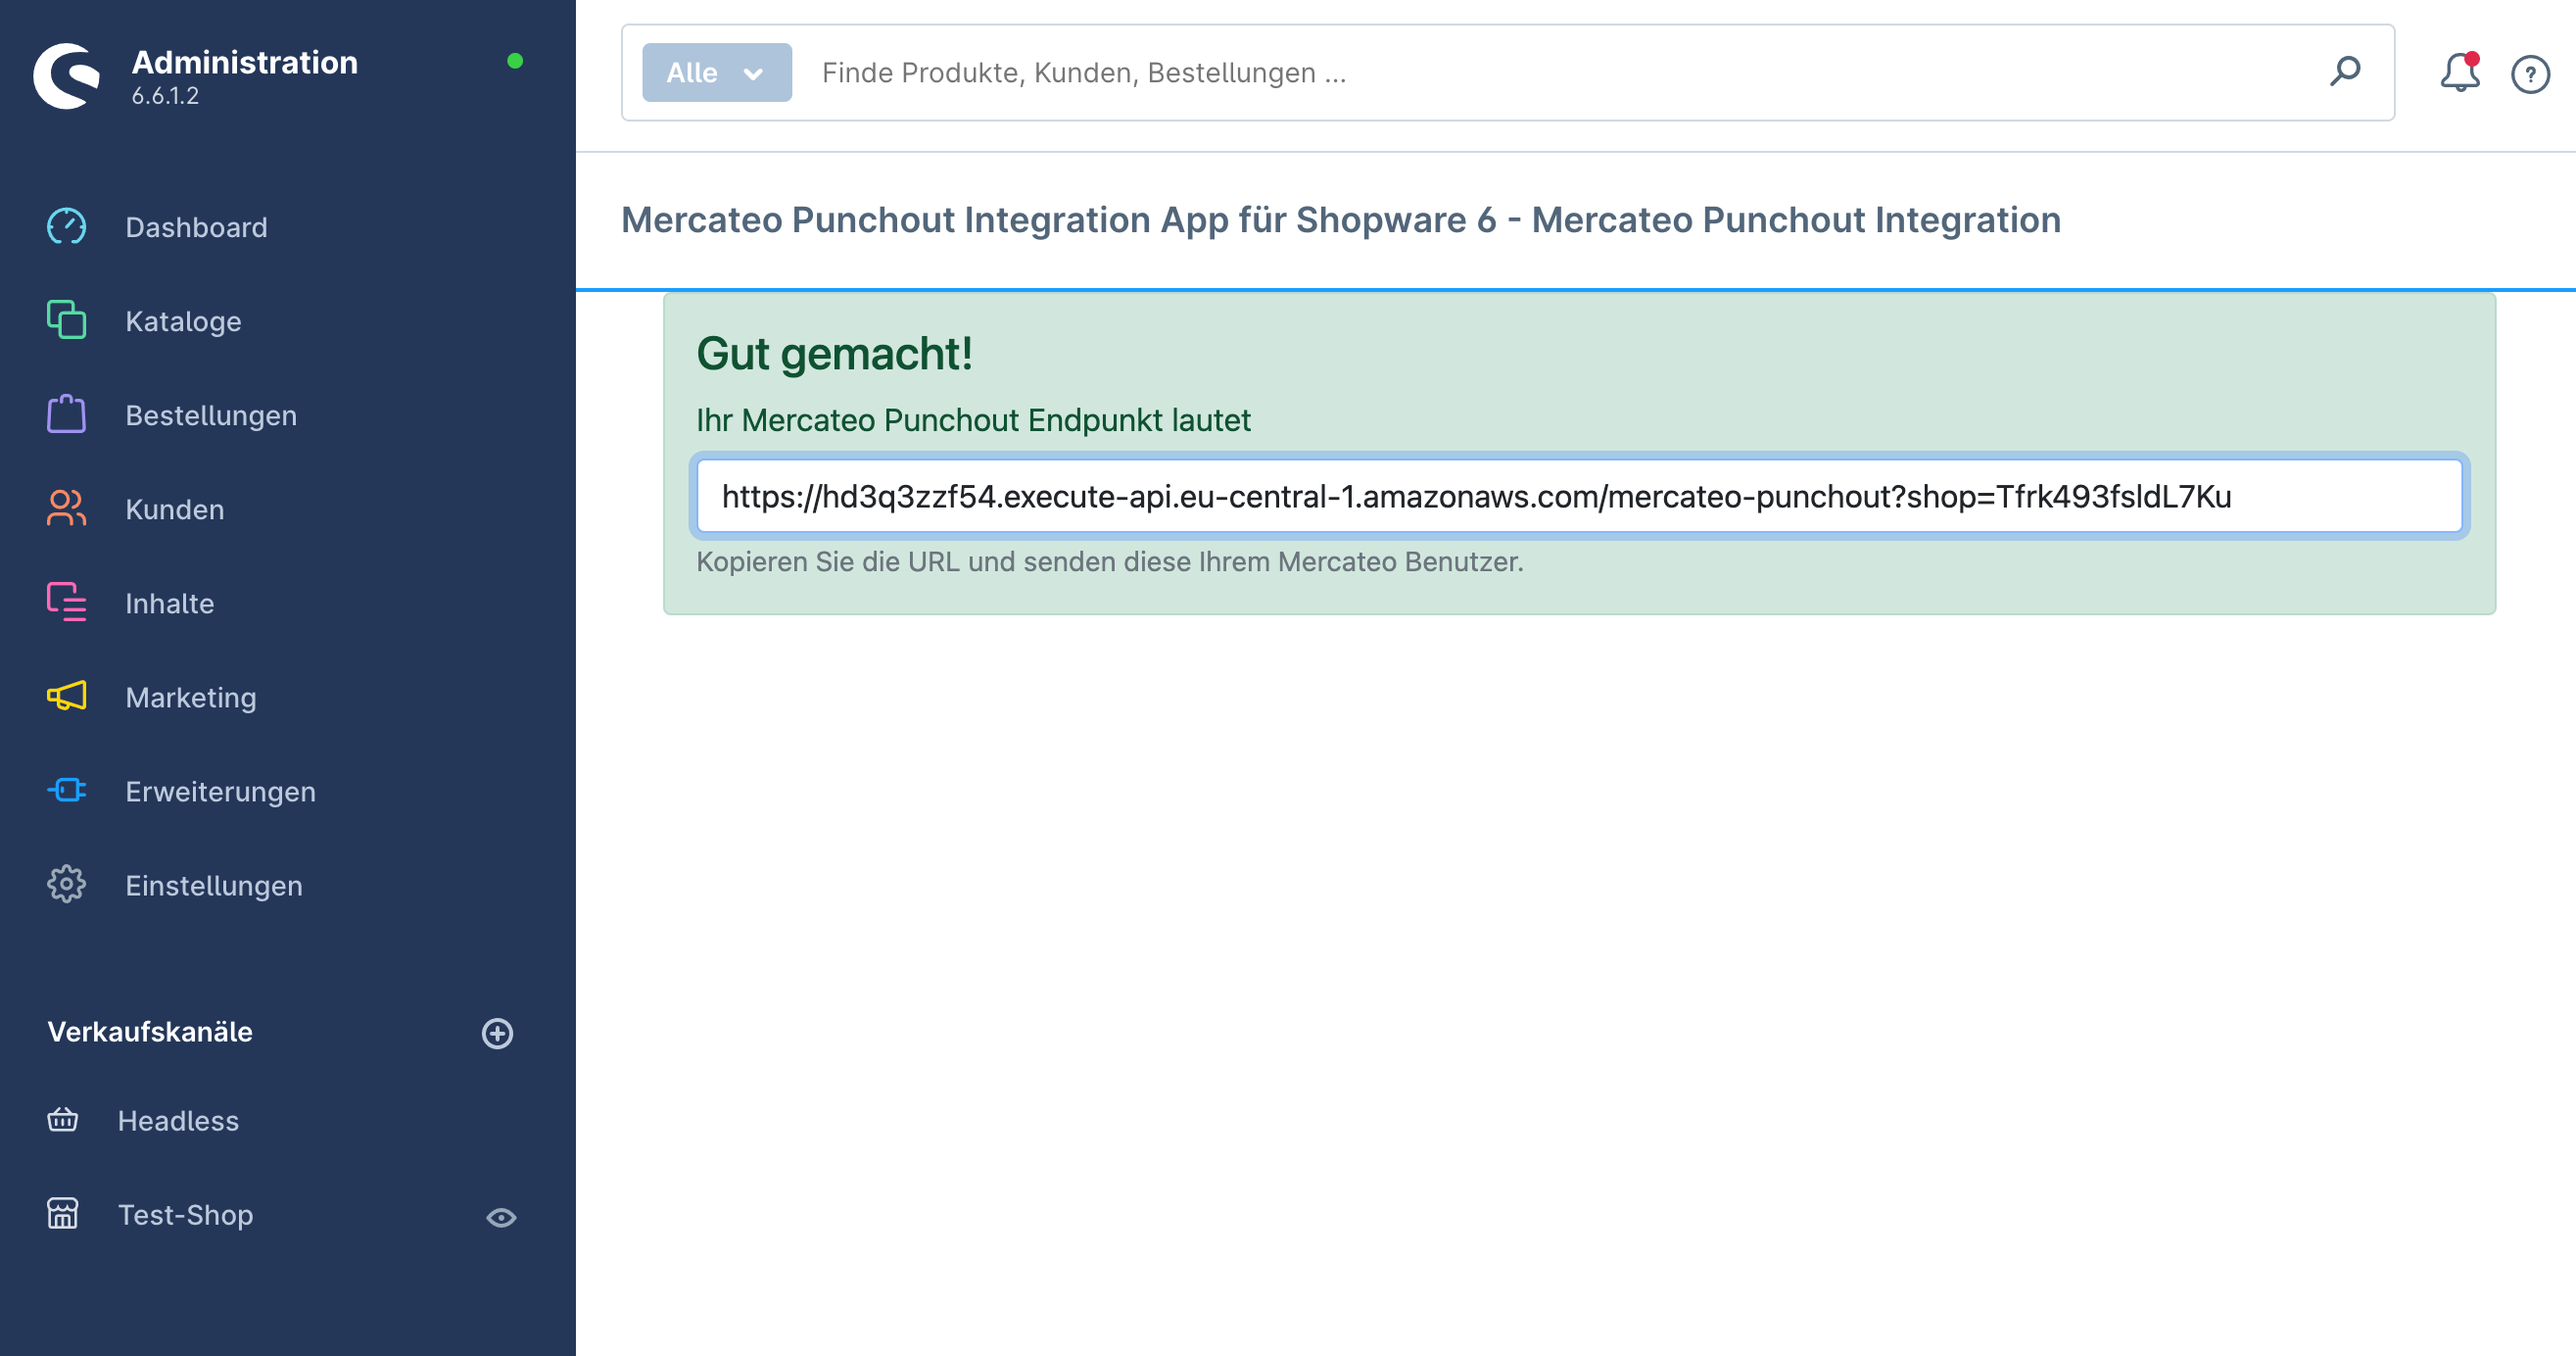
Task: Add a new sales channel with plus icon
Action: 497,1033
